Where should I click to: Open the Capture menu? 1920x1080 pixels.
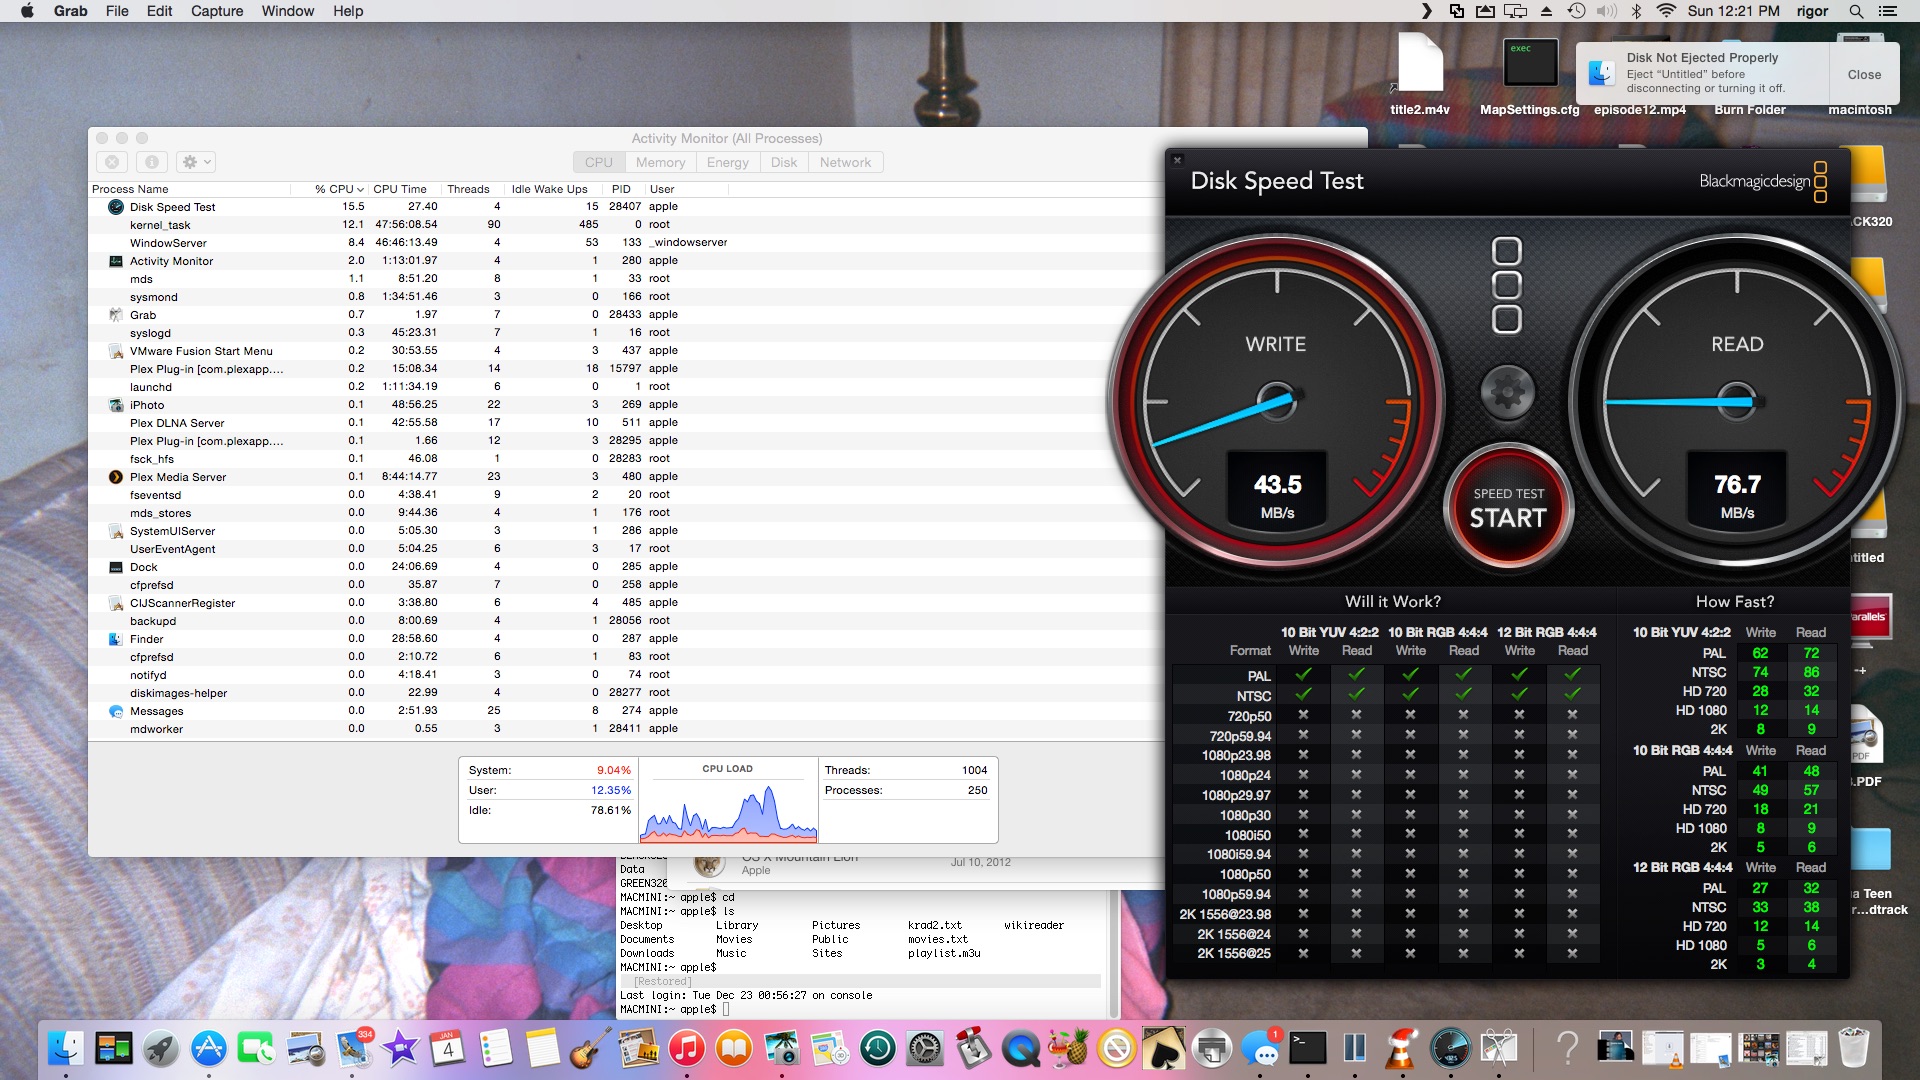(217, 11)
